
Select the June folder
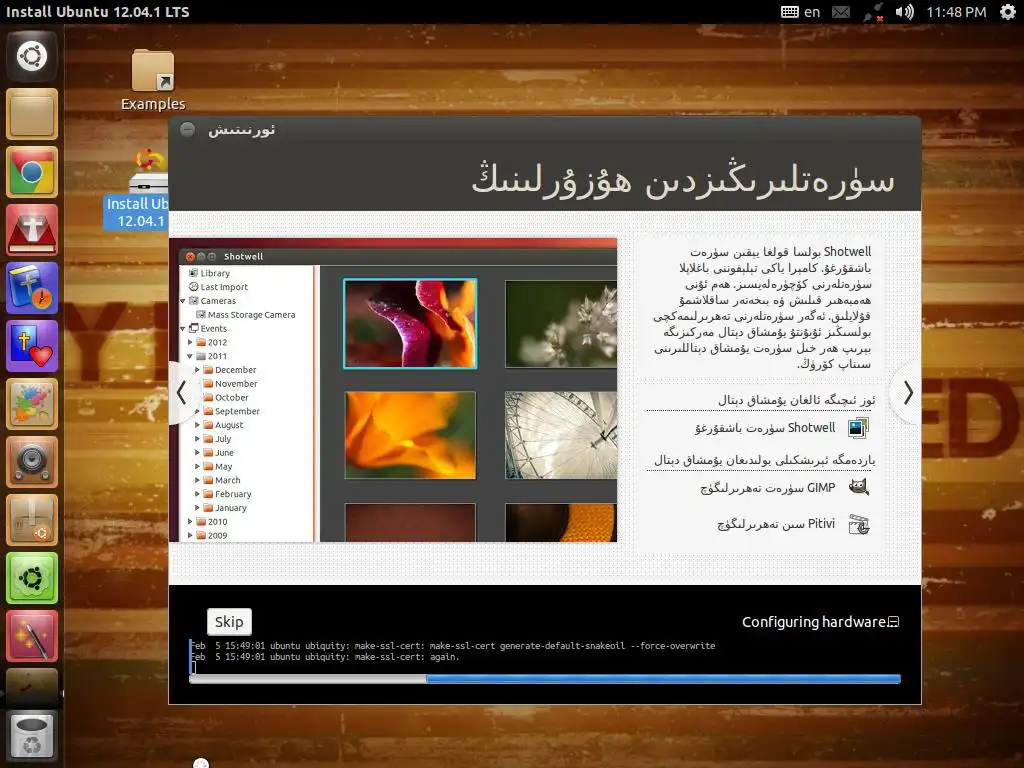[x=218, y=453]
